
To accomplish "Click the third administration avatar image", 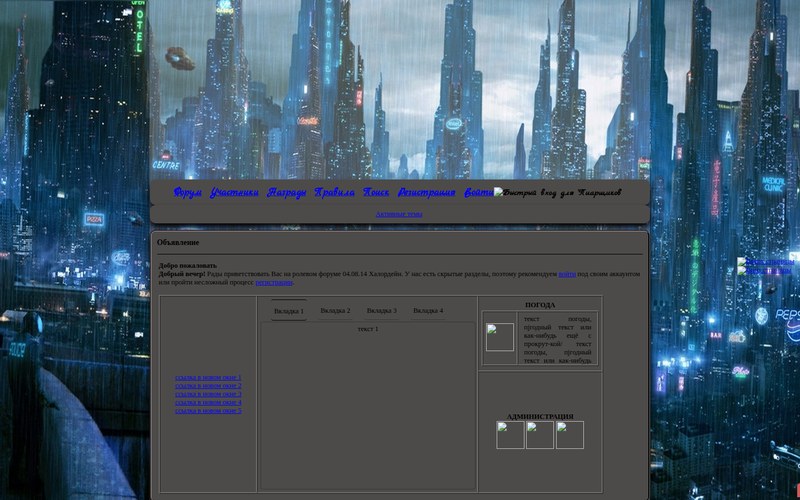I will 570,435.
